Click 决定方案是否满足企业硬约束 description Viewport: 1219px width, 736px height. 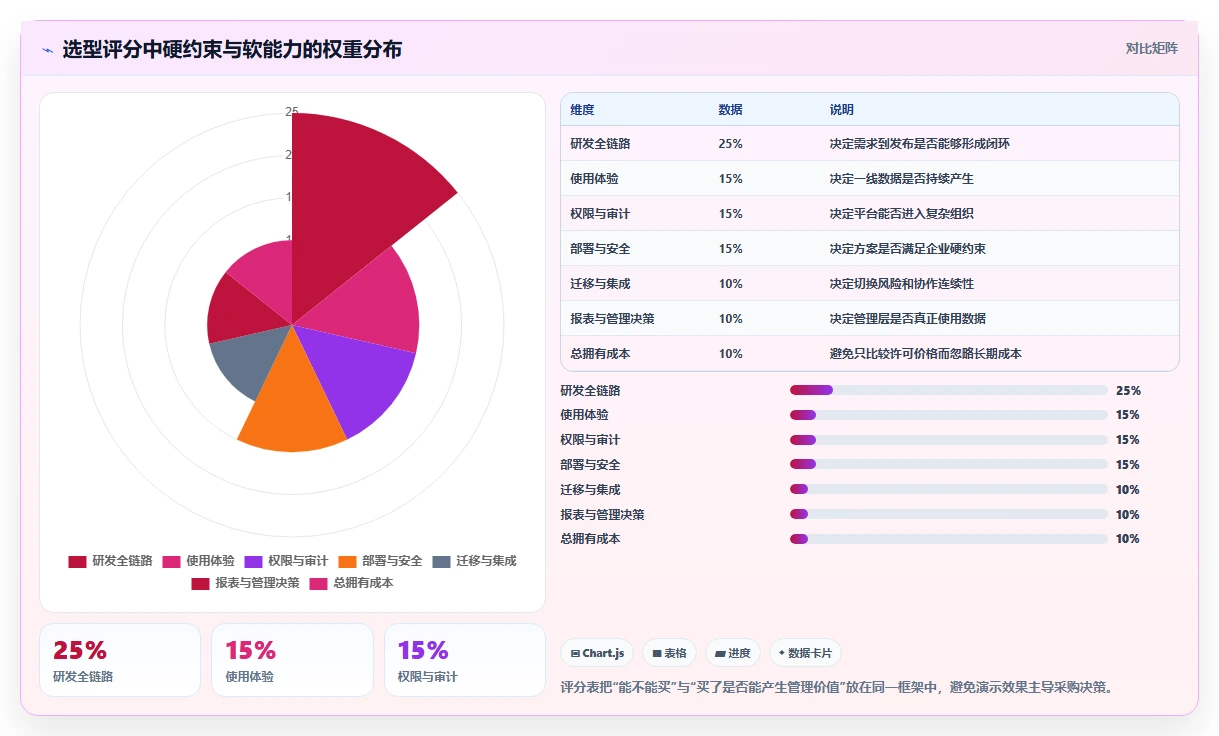pyautogui.click(x=907, y=249)
